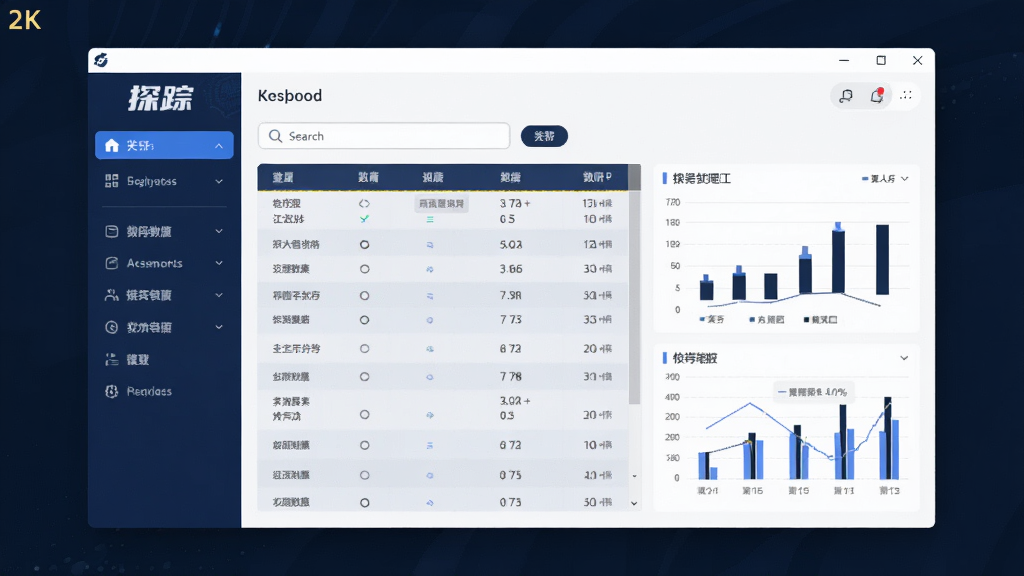
Task: Select the database cylinder icon in the sidebar
Action: click(112, 231)
